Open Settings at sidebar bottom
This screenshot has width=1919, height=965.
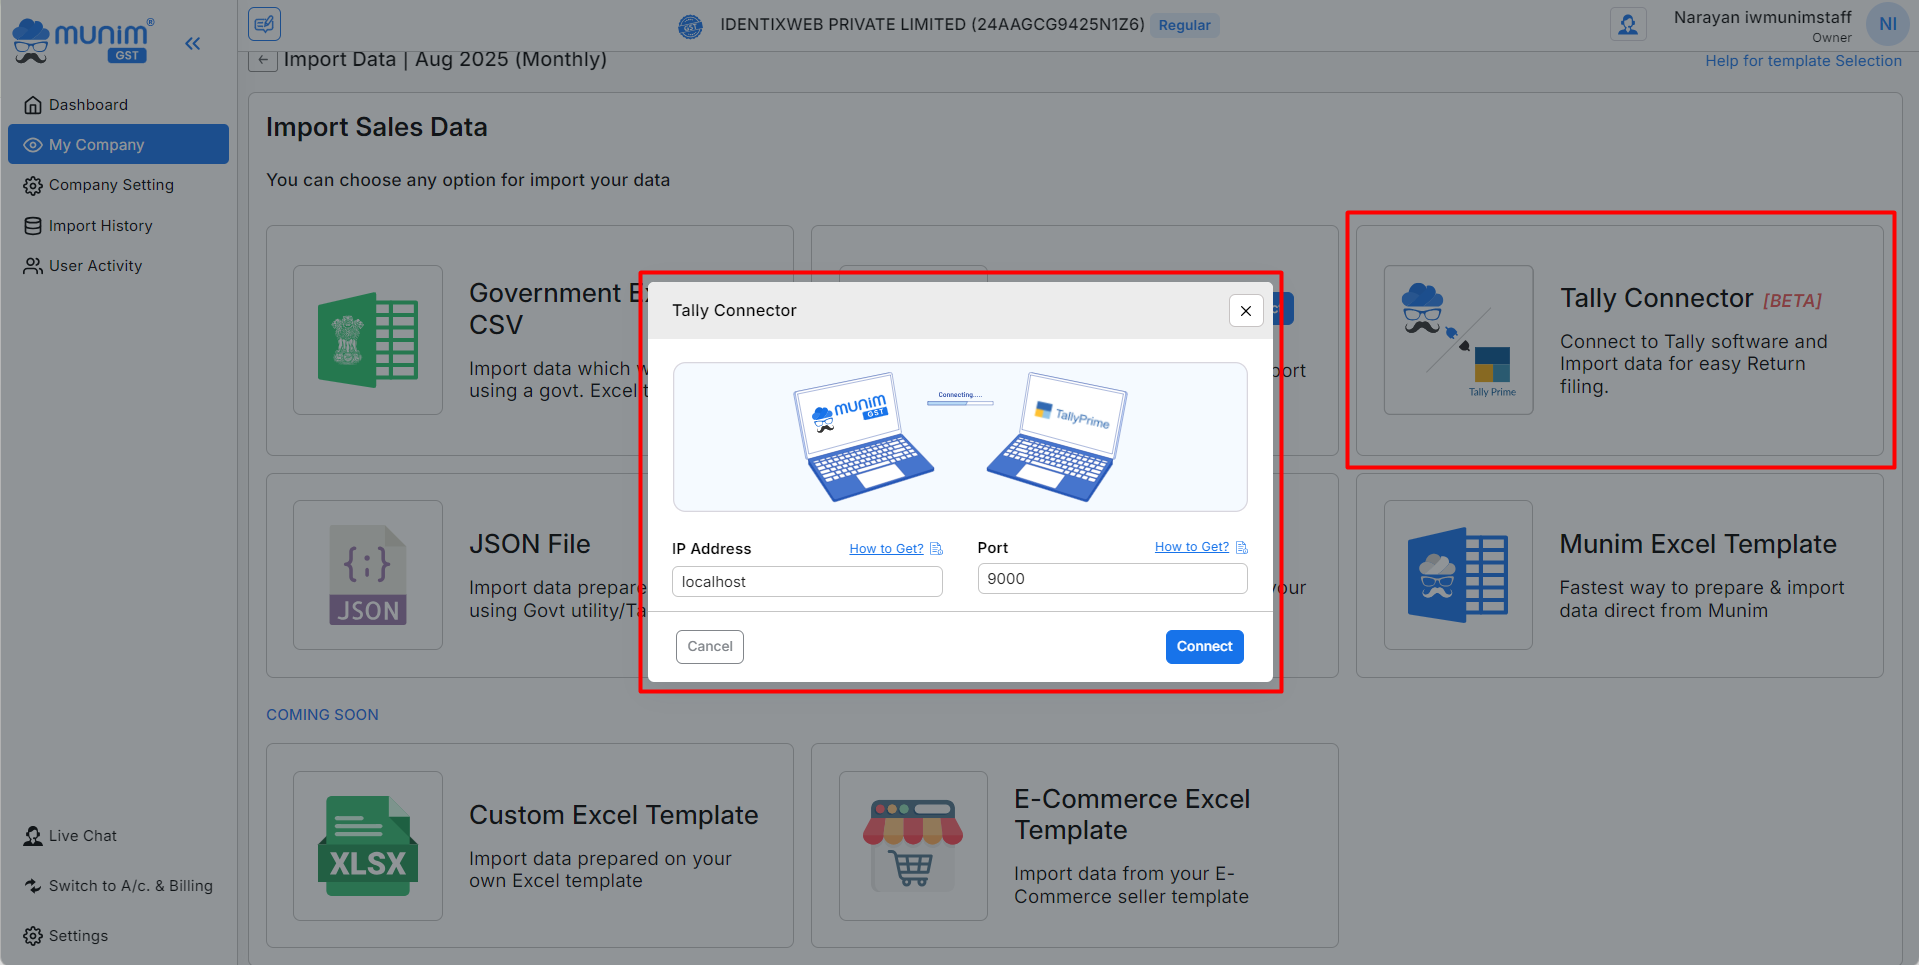[x=78, y=936]
